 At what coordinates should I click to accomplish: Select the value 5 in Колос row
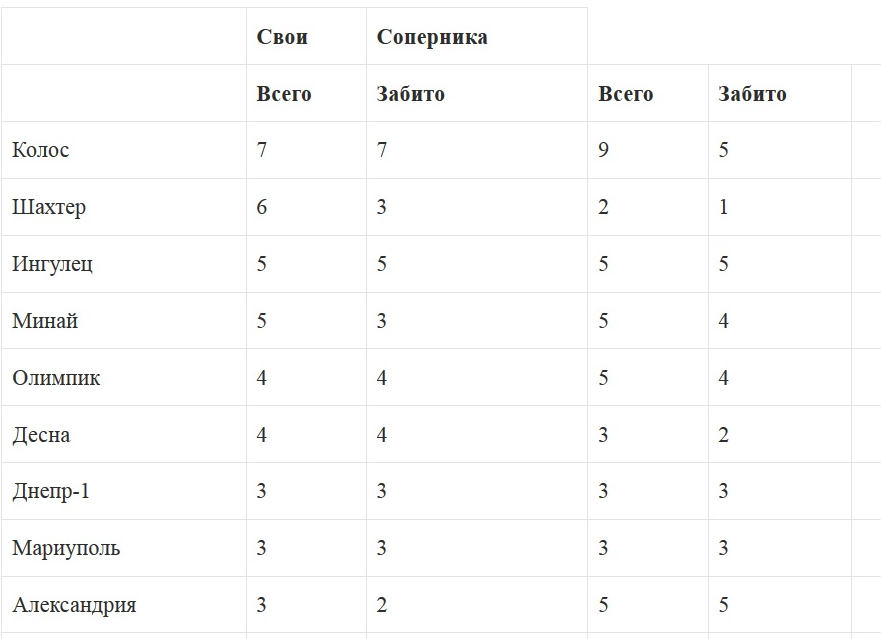coord(723,151)
